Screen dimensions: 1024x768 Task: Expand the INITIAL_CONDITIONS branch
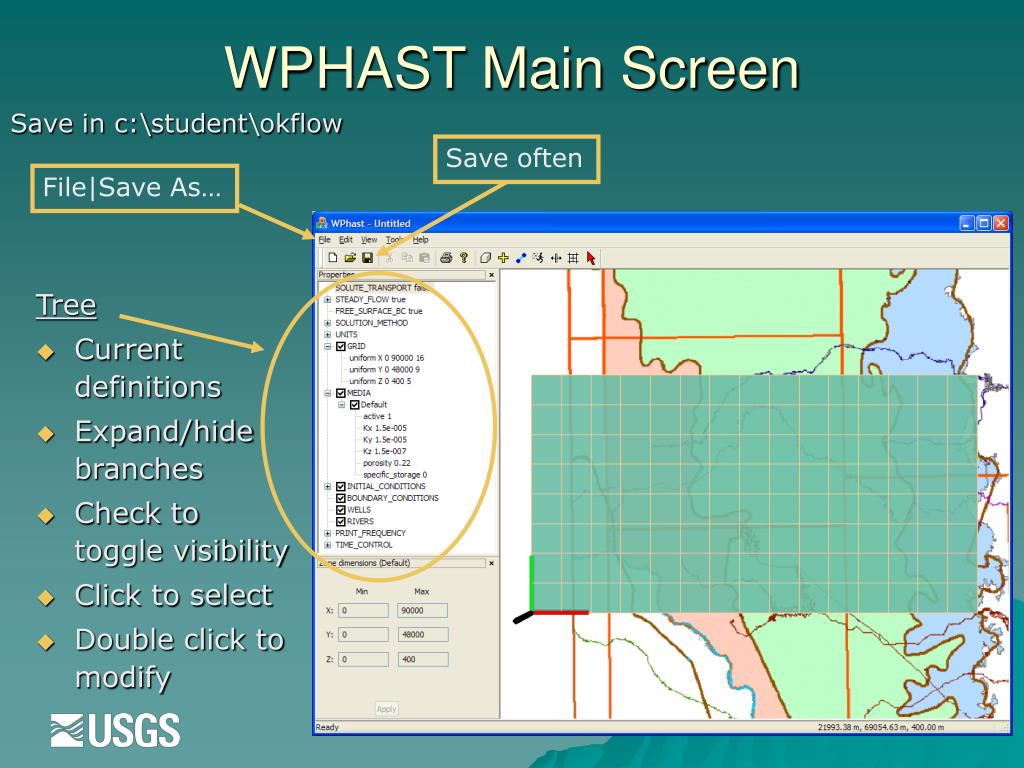click(x=328, y=487)
